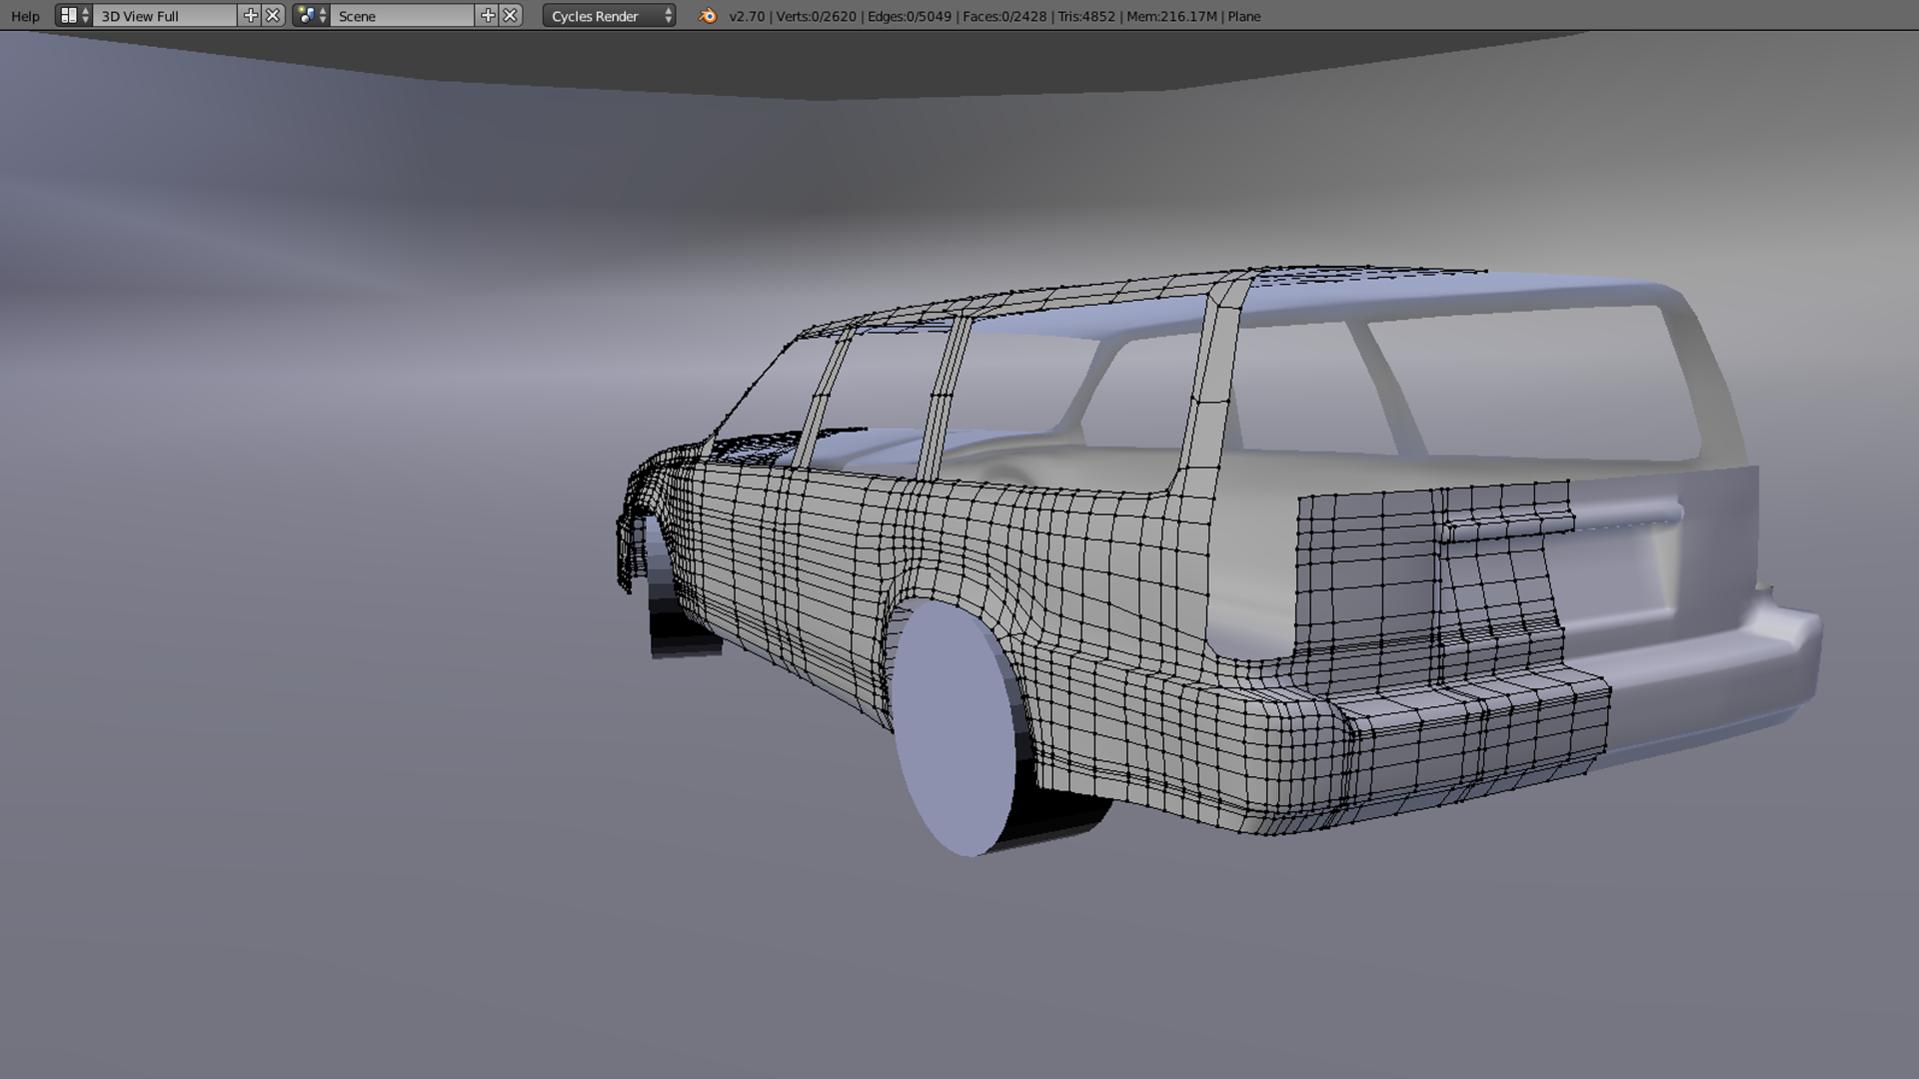
Task: Click the 'Mem:216.17M' memory readout
Action: pos(1171,16)
